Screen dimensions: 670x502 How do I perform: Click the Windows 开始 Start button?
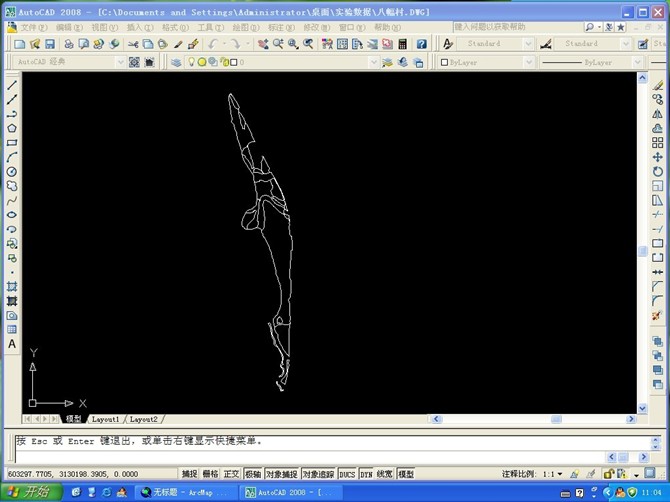pyautogui.click(x=30, y=492)
